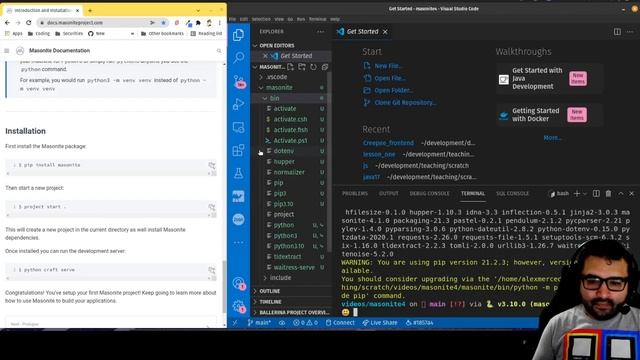Open the Manage gear in VS Code activity bar
This screenshot has height=360, width=640.
(x=239, y=306)
